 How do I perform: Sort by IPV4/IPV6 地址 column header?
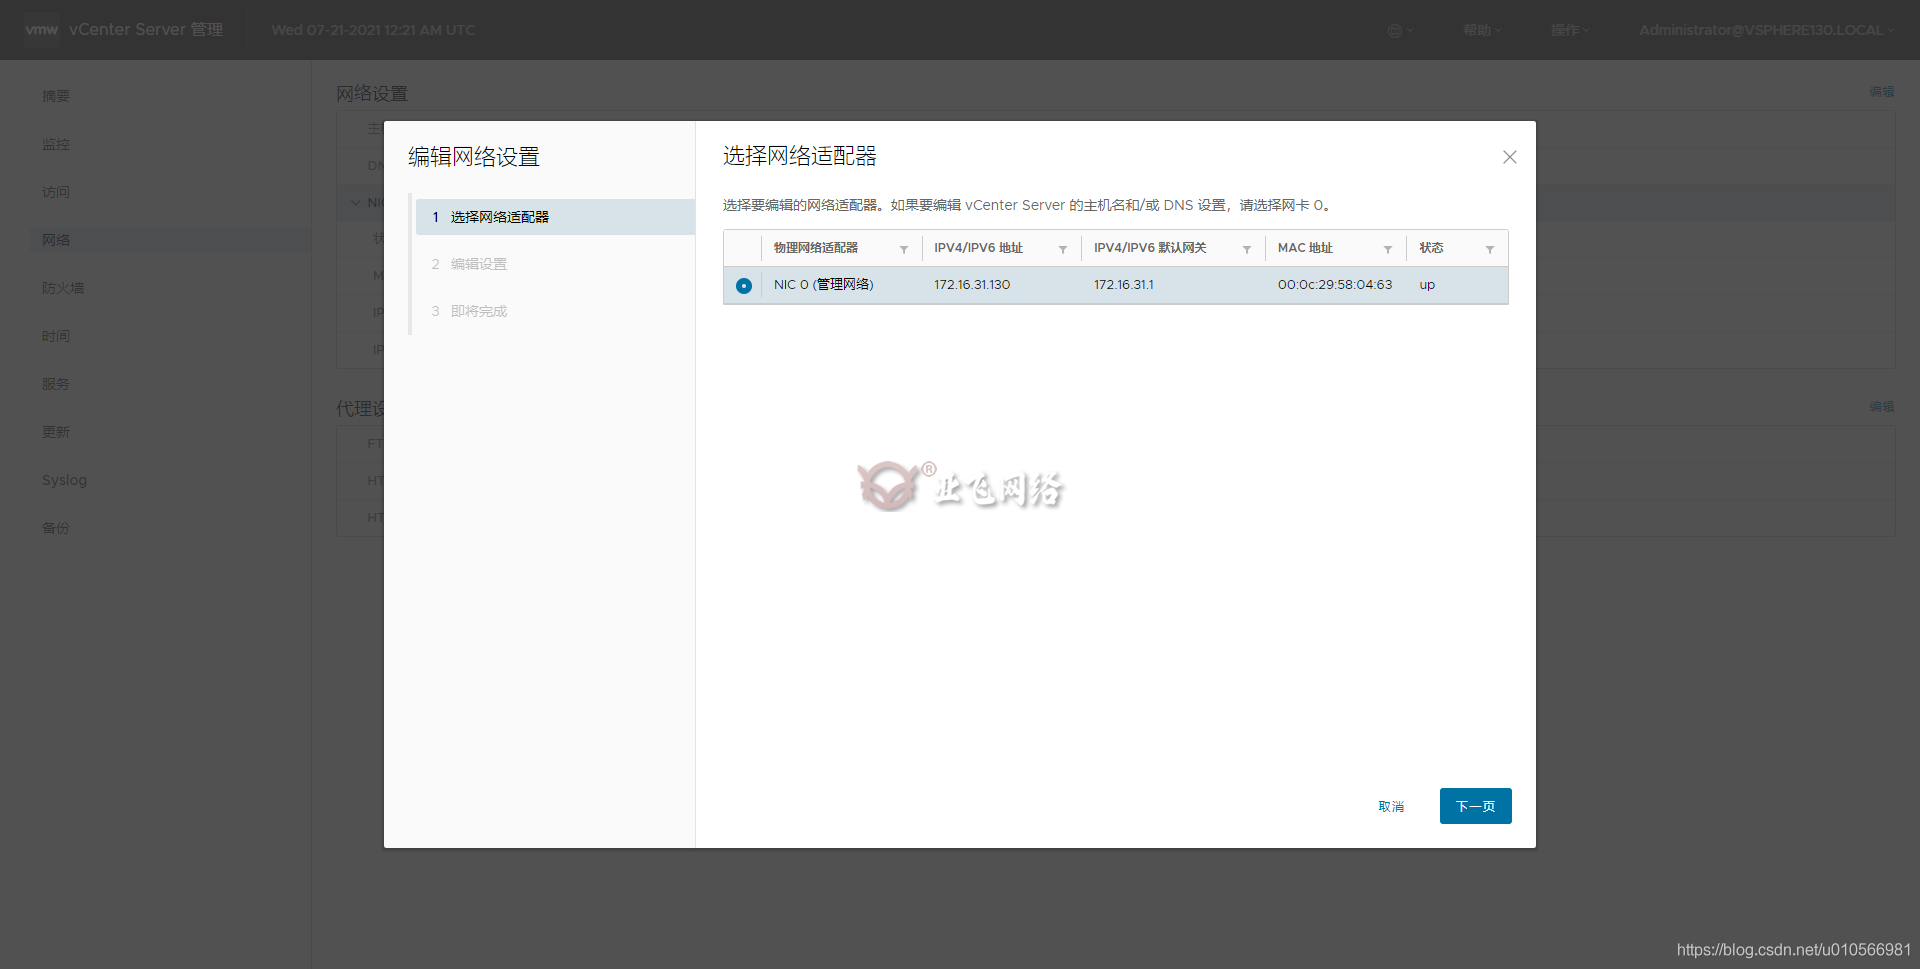point(979,248)
